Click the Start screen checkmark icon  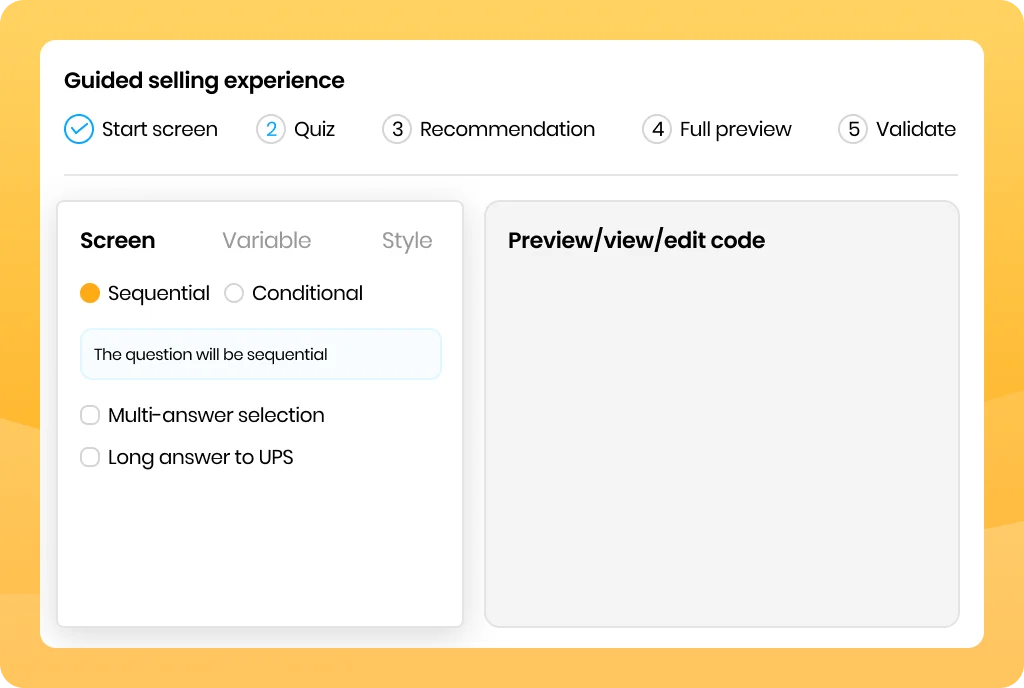78,129
